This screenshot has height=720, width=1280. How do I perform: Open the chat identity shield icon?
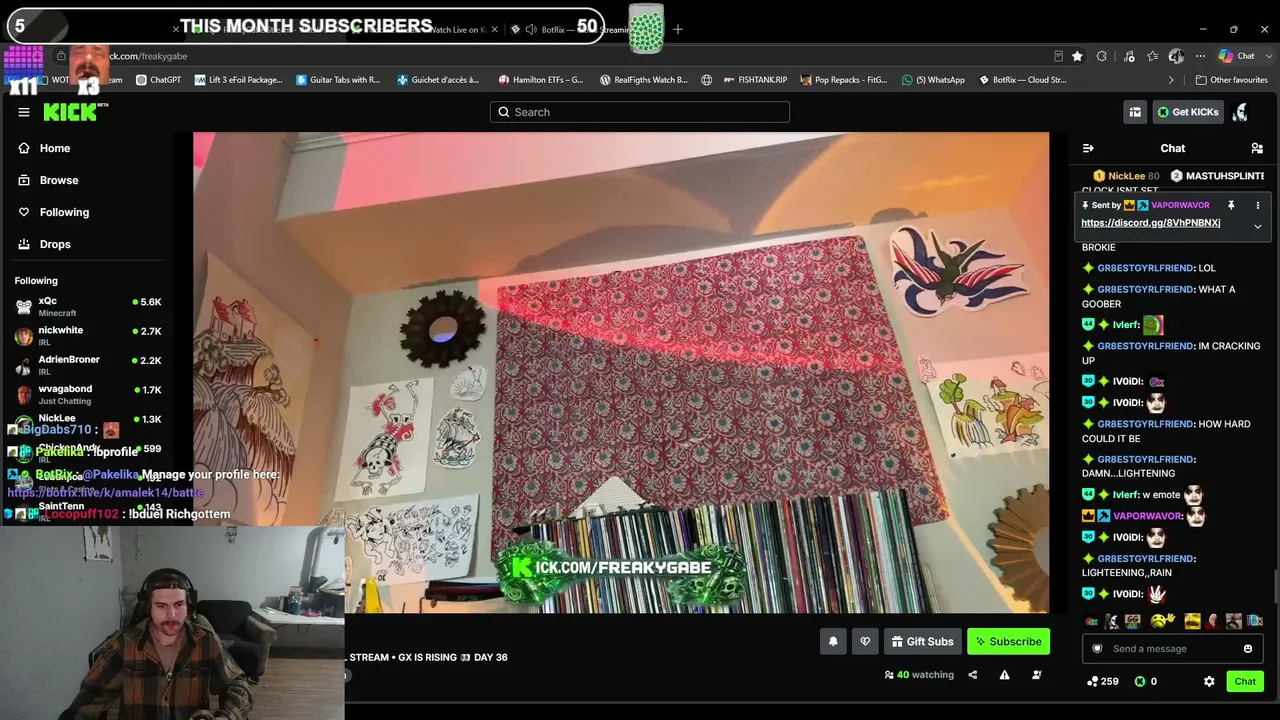coord(1097,649)
